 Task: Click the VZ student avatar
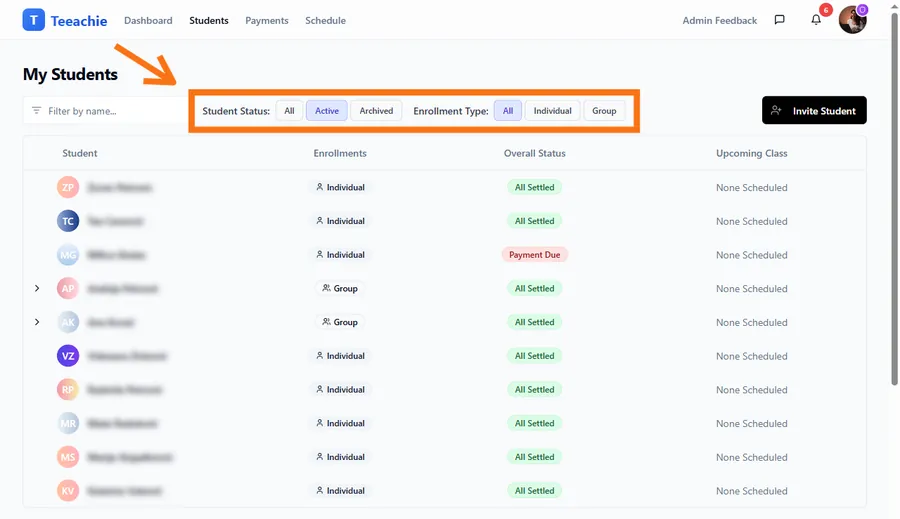pyautogui.click(x=68, y=356)
